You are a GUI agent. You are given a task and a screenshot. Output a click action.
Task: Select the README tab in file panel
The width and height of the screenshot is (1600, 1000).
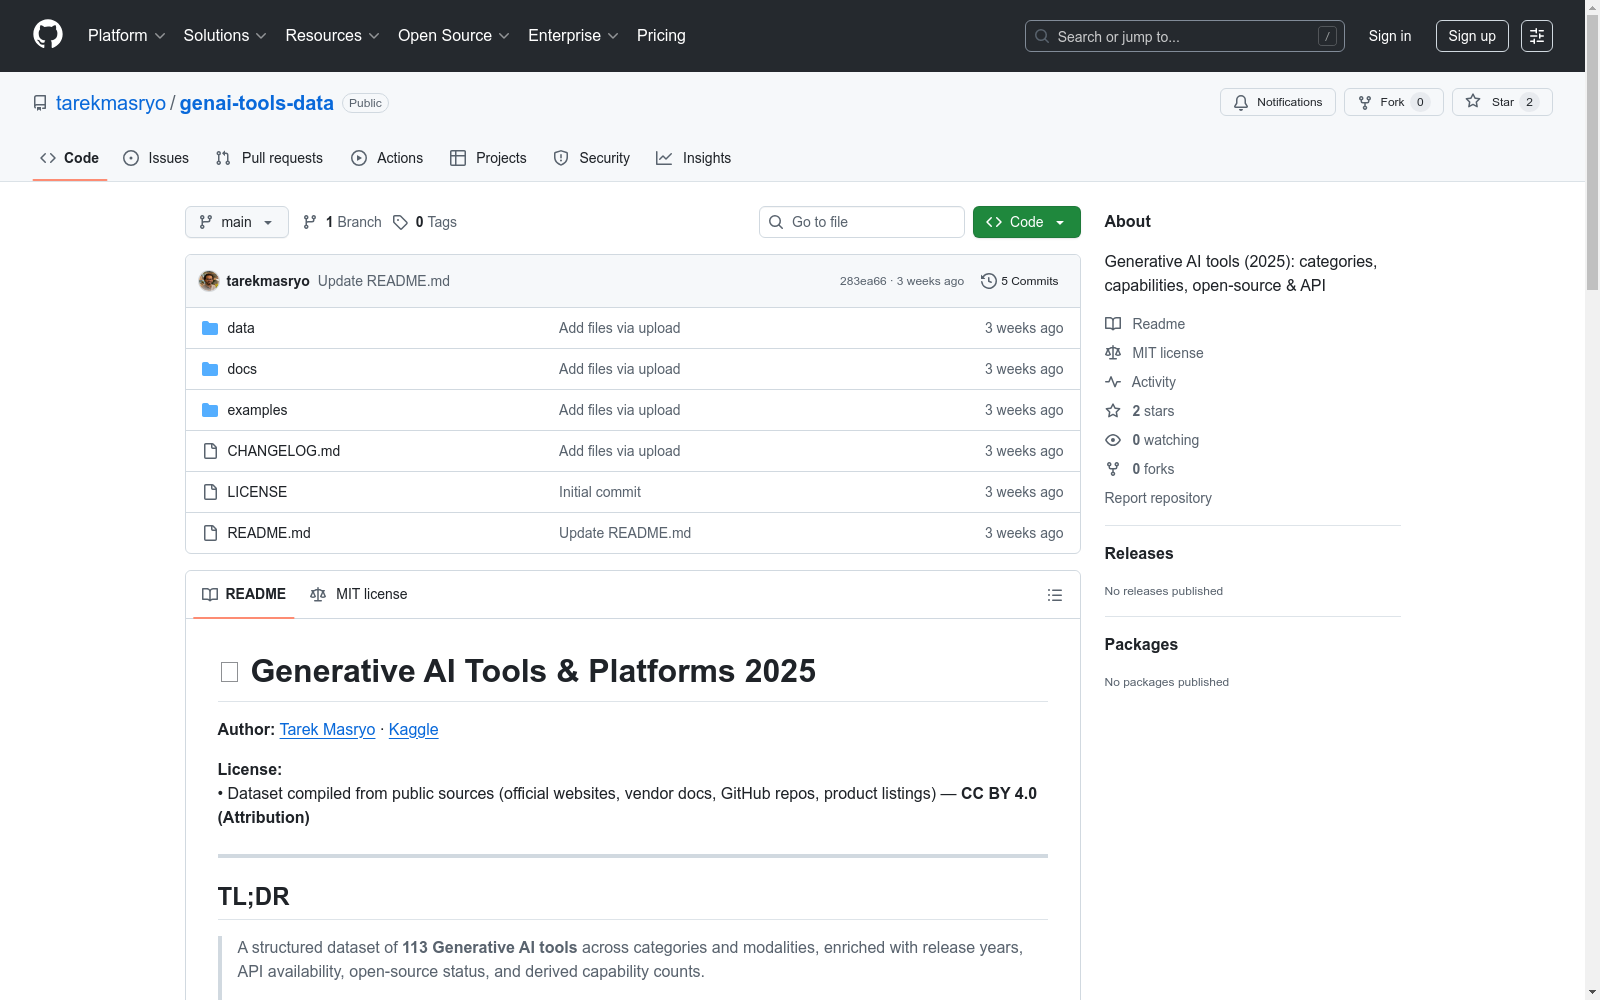[x=244, y=595]
